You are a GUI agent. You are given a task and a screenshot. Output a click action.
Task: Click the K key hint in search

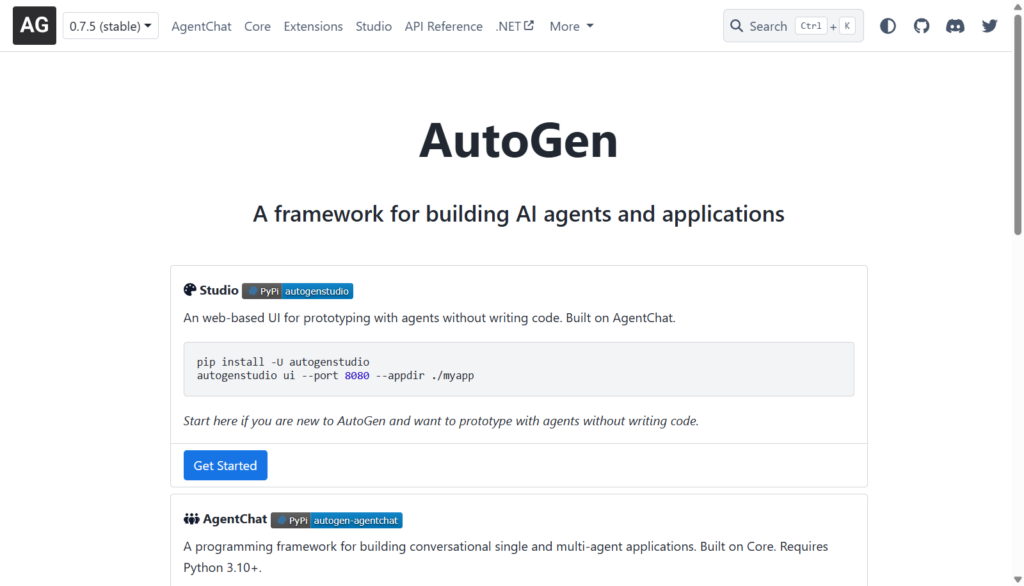[x=847, y=26]
